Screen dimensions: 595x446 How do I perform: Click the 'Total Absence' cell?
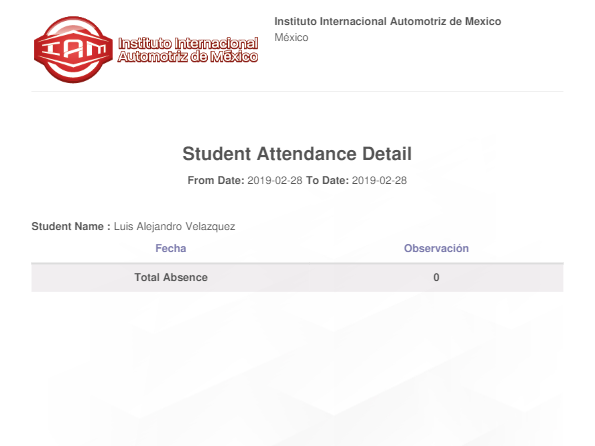171,277
